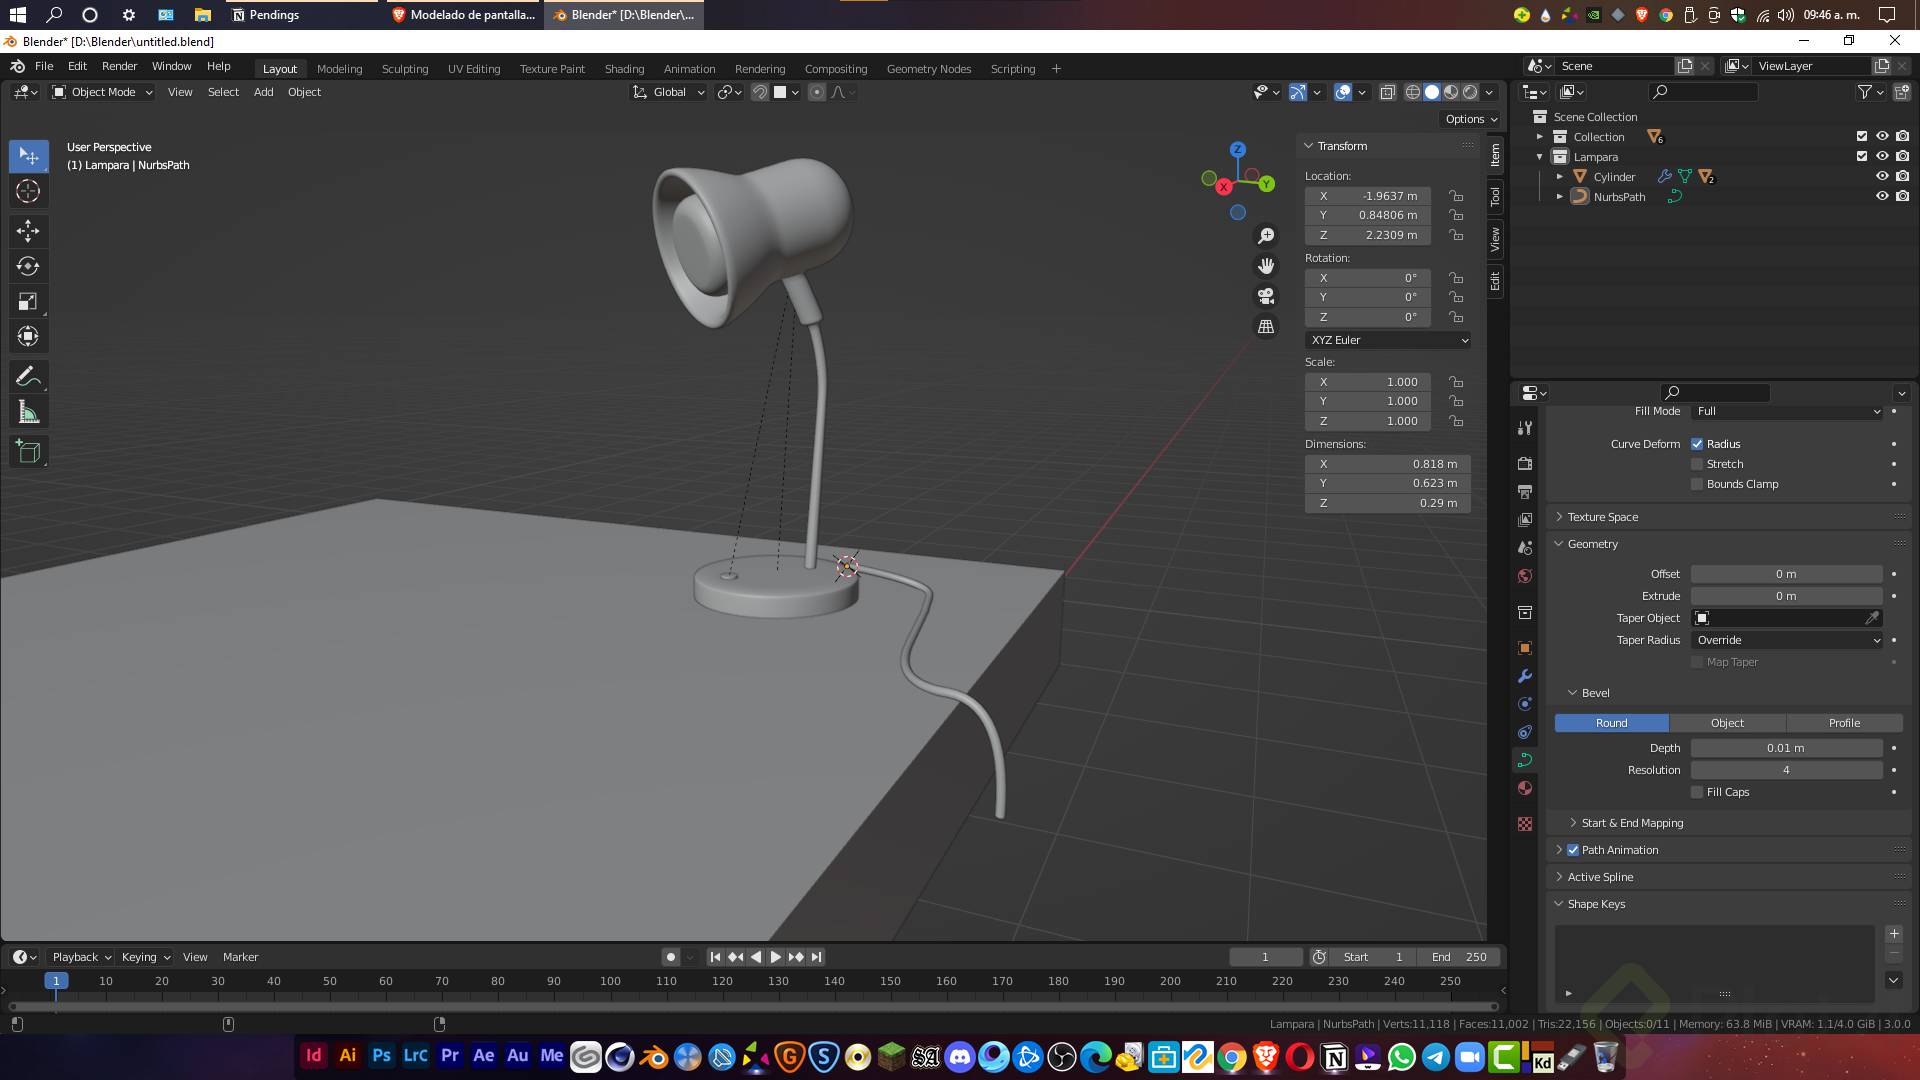Open Modifier properties wrench tab
Image resolution: width=1920 pixels, height=1080 pixels.
pyautogui.click(x=1525, y=676)
